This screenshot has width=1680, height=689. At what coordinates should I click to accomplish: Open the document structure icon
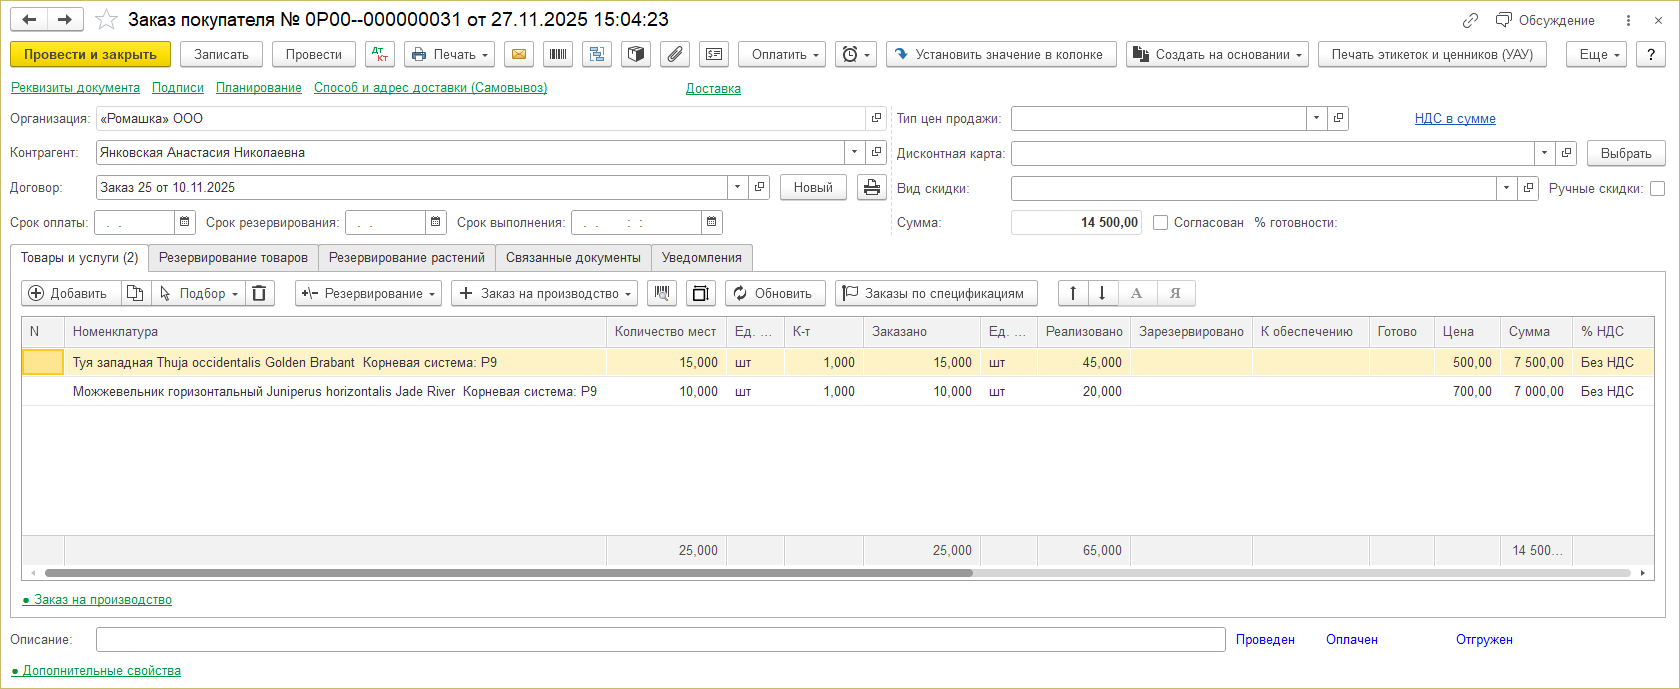[x=597, y=55]
